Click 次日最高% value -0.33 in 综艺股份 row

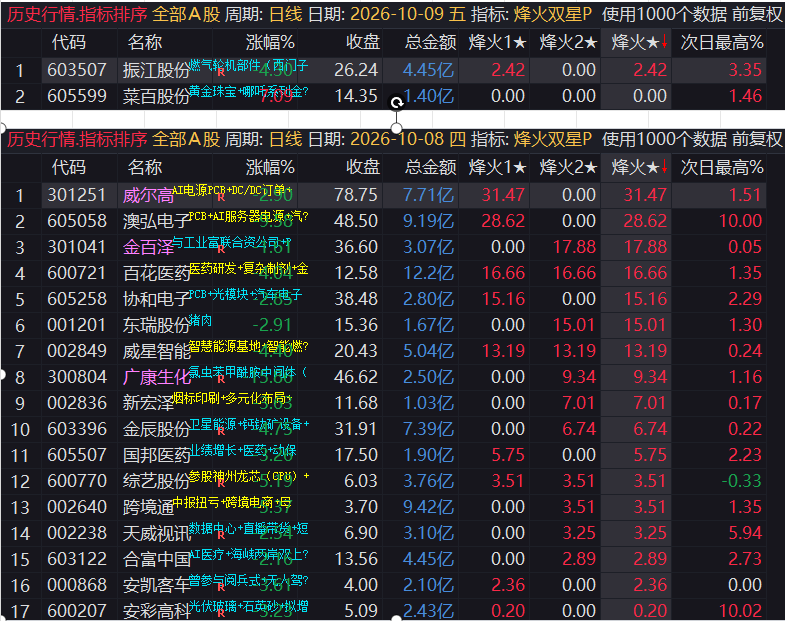click(x=741, y=481)
